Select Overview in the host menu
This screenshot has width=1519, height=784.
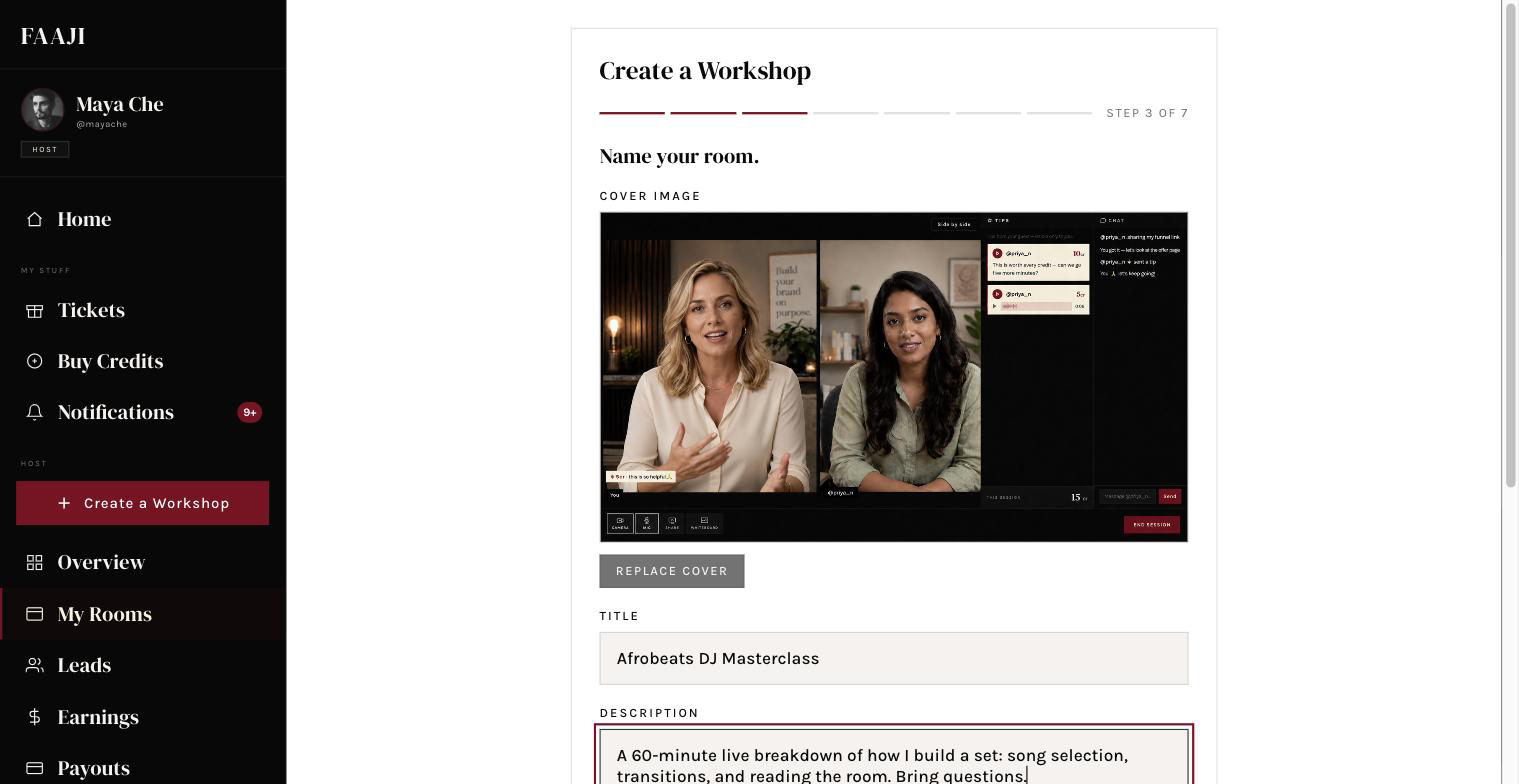click(x=143, y=562)
